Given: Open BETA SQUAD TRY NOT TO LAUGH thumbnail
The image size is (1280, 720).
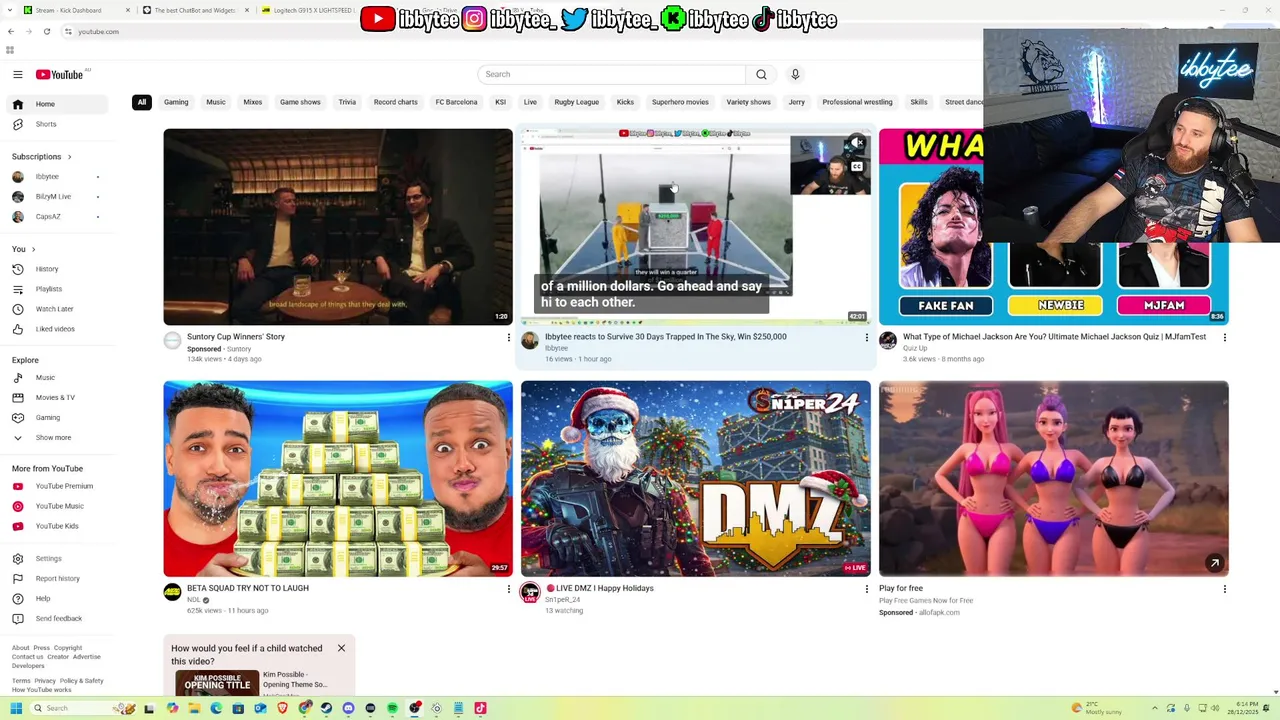Looking at the screenshot, I should pyautogui.click(x=338, y=478).
